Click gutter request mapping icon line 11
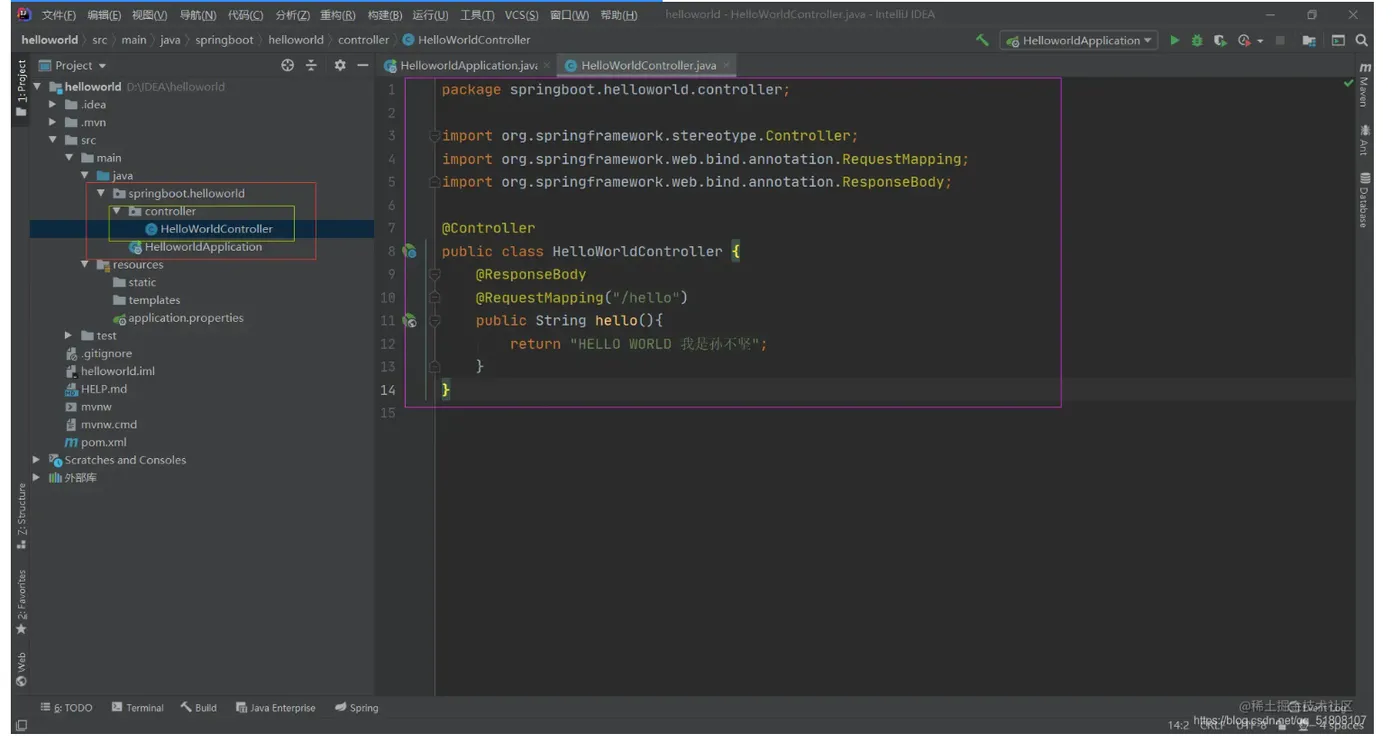 (409, 321)
